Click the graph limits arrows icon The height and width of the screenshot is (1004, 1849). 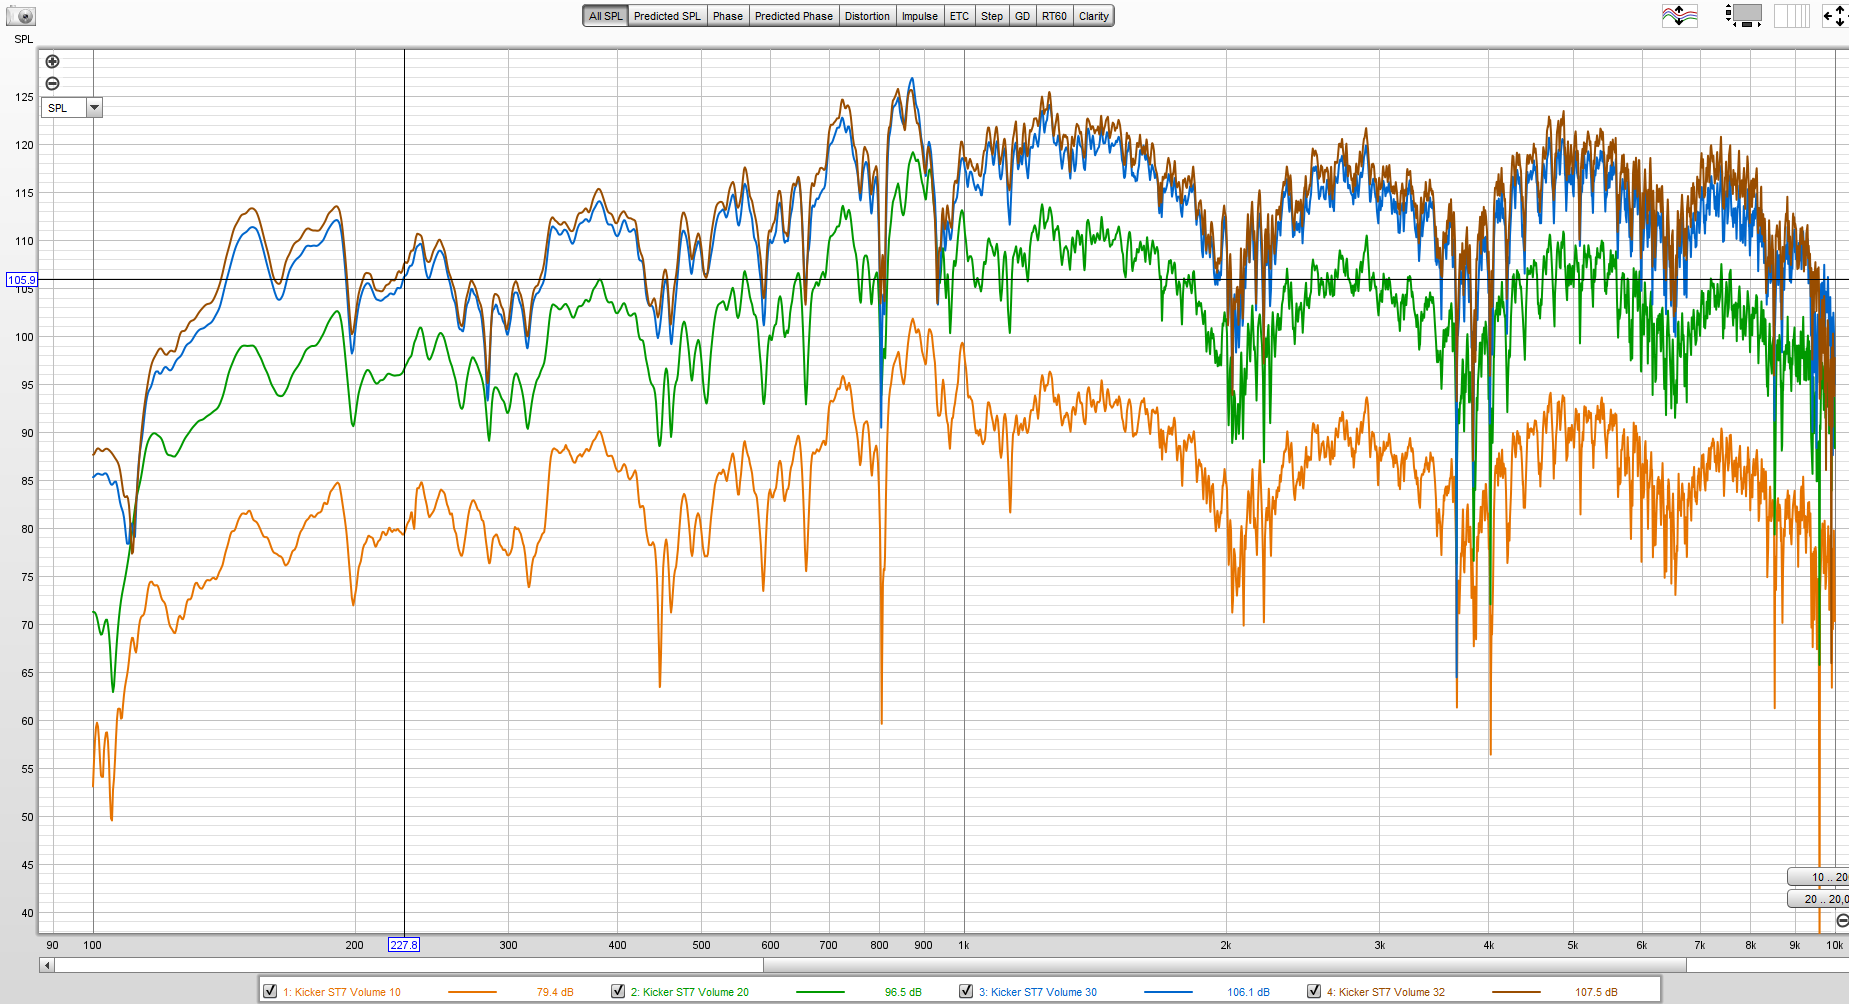tap(1835, 16)
